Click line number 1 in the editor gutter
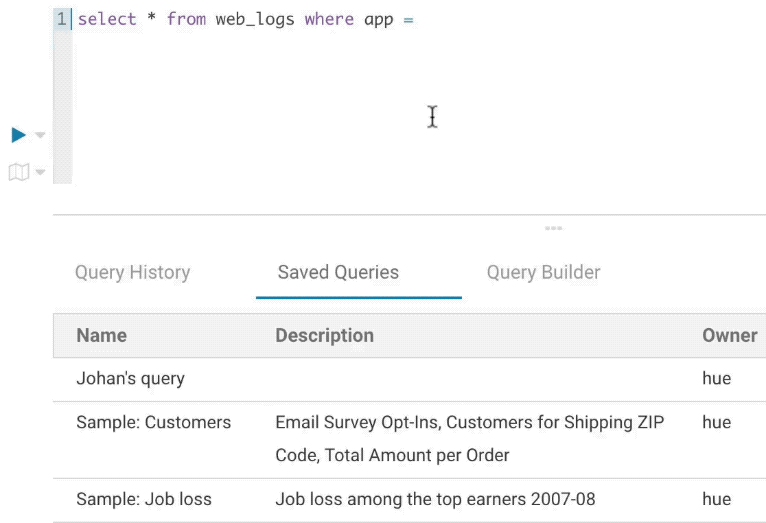This screenshot has height=523, width=766. coord(62,19)
